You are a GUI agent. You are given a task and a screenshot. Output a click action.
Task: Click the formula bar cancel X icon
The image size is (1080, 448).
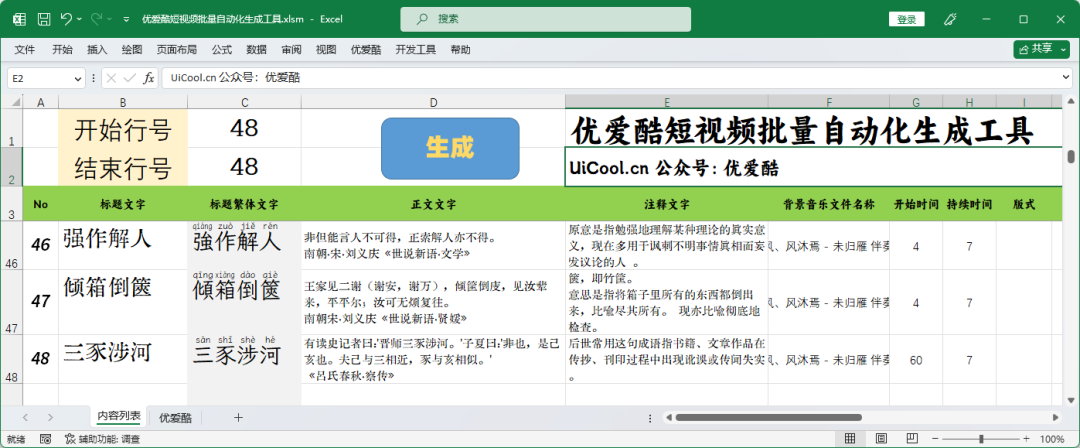pos(112,79)
